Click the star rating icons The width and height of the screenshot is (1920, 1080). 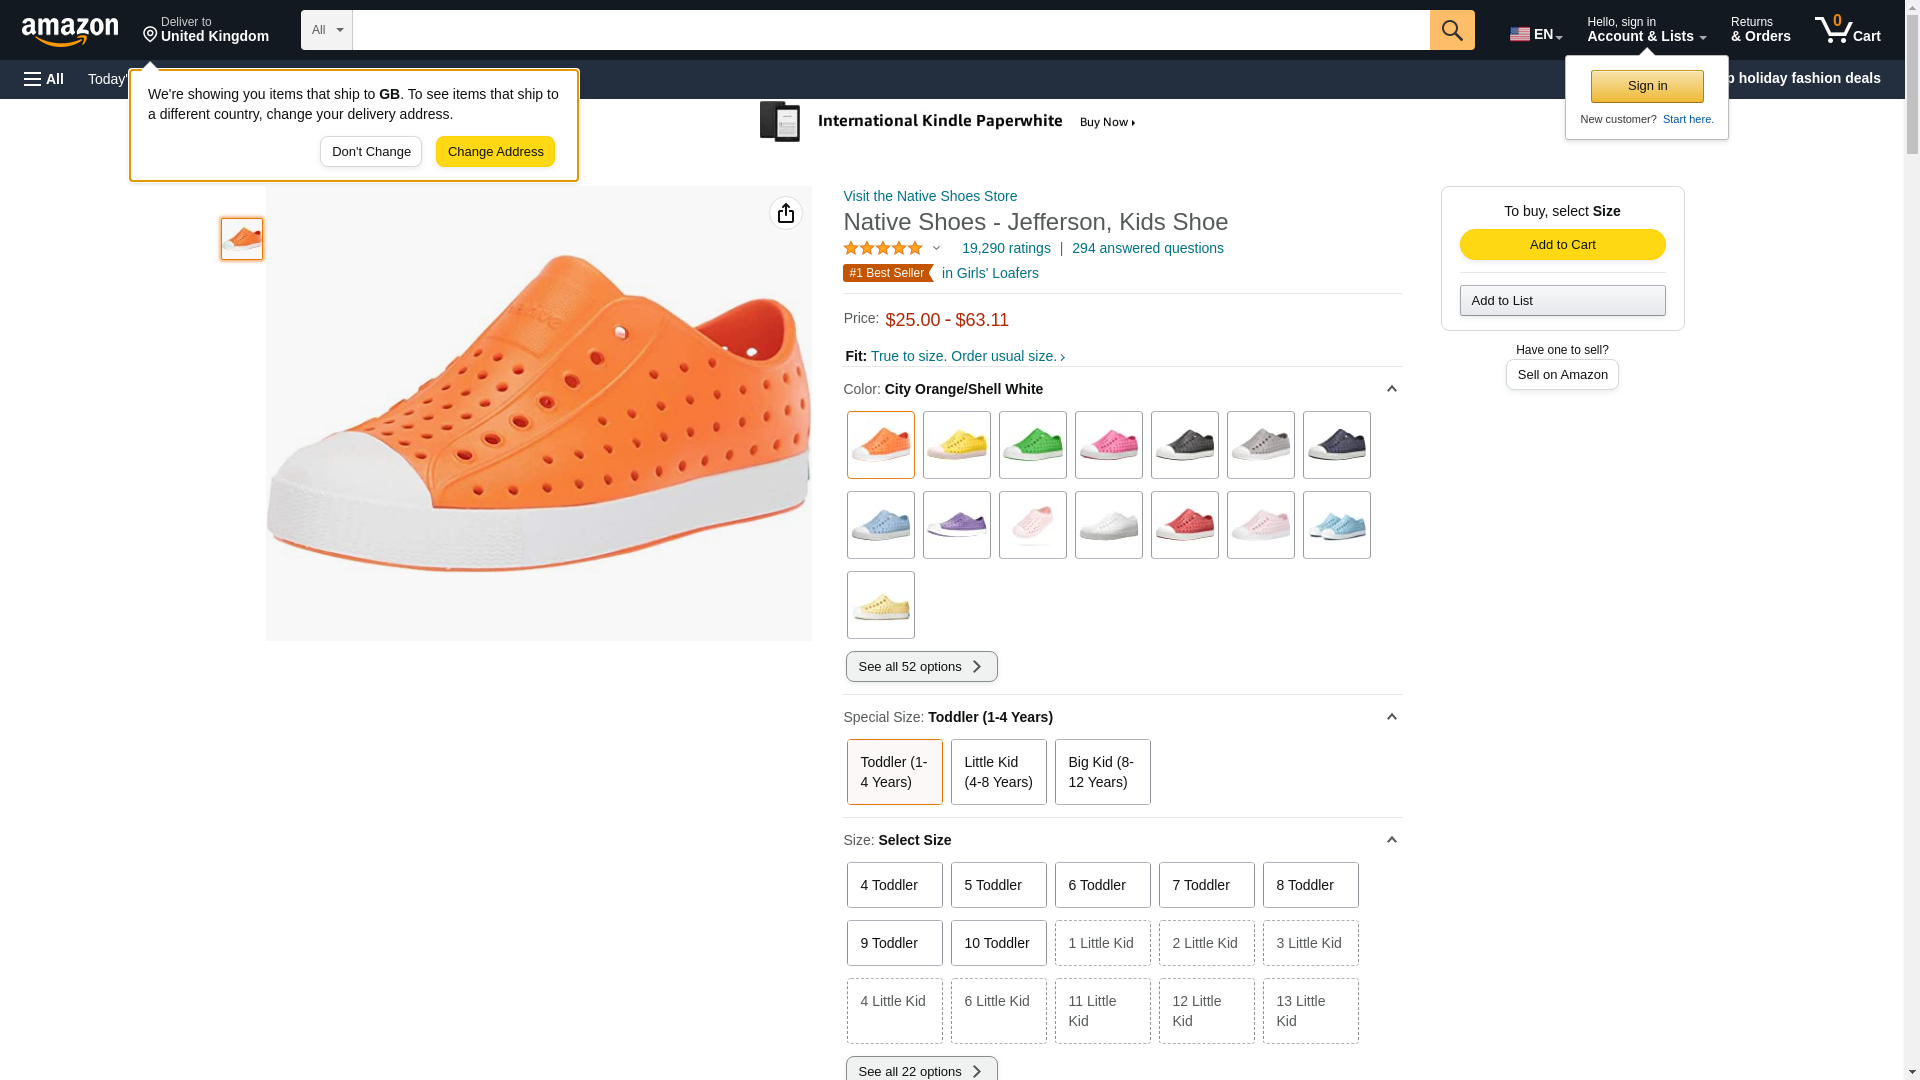(x=883, y=248)
